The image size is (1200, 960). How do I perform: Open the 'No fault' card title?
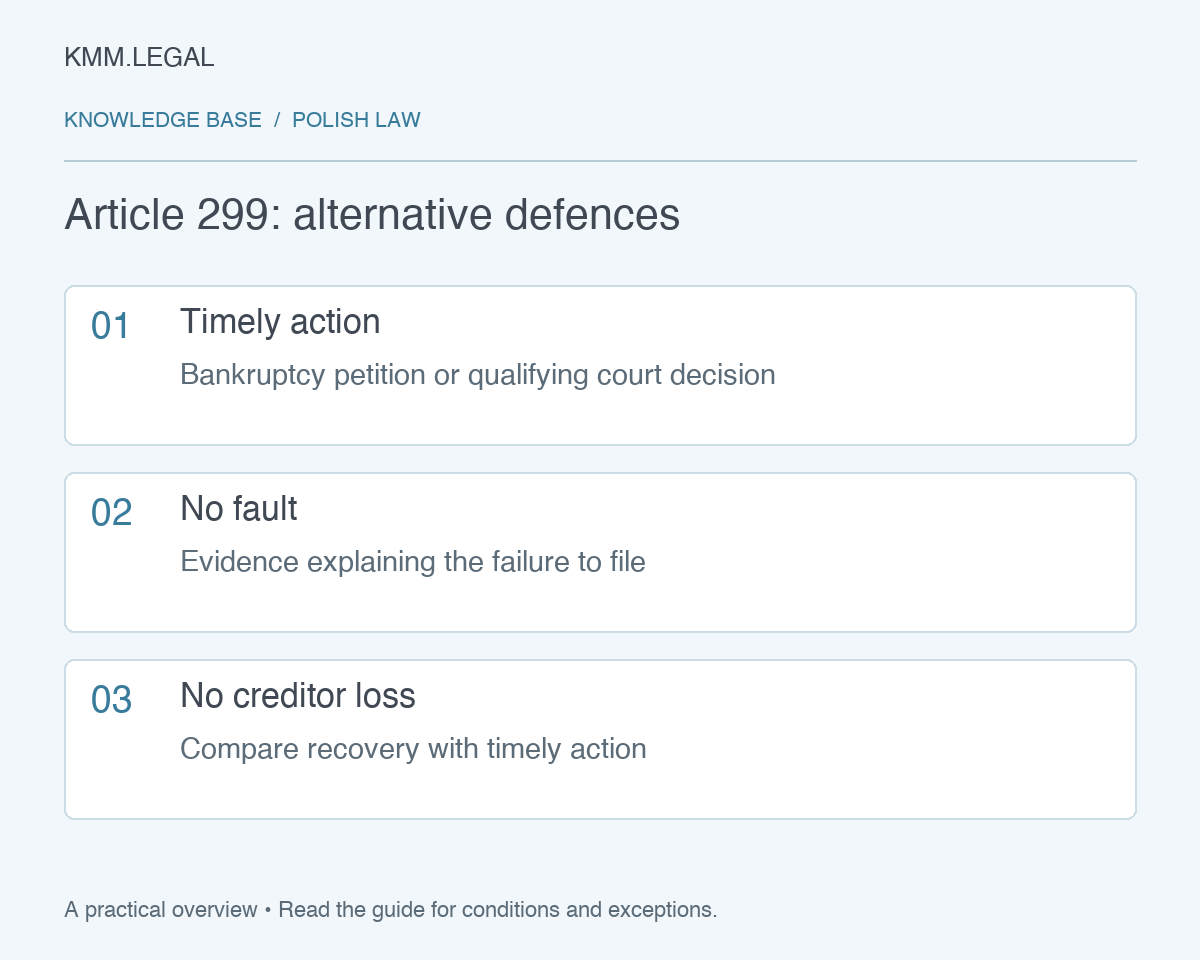coord(239,509)
